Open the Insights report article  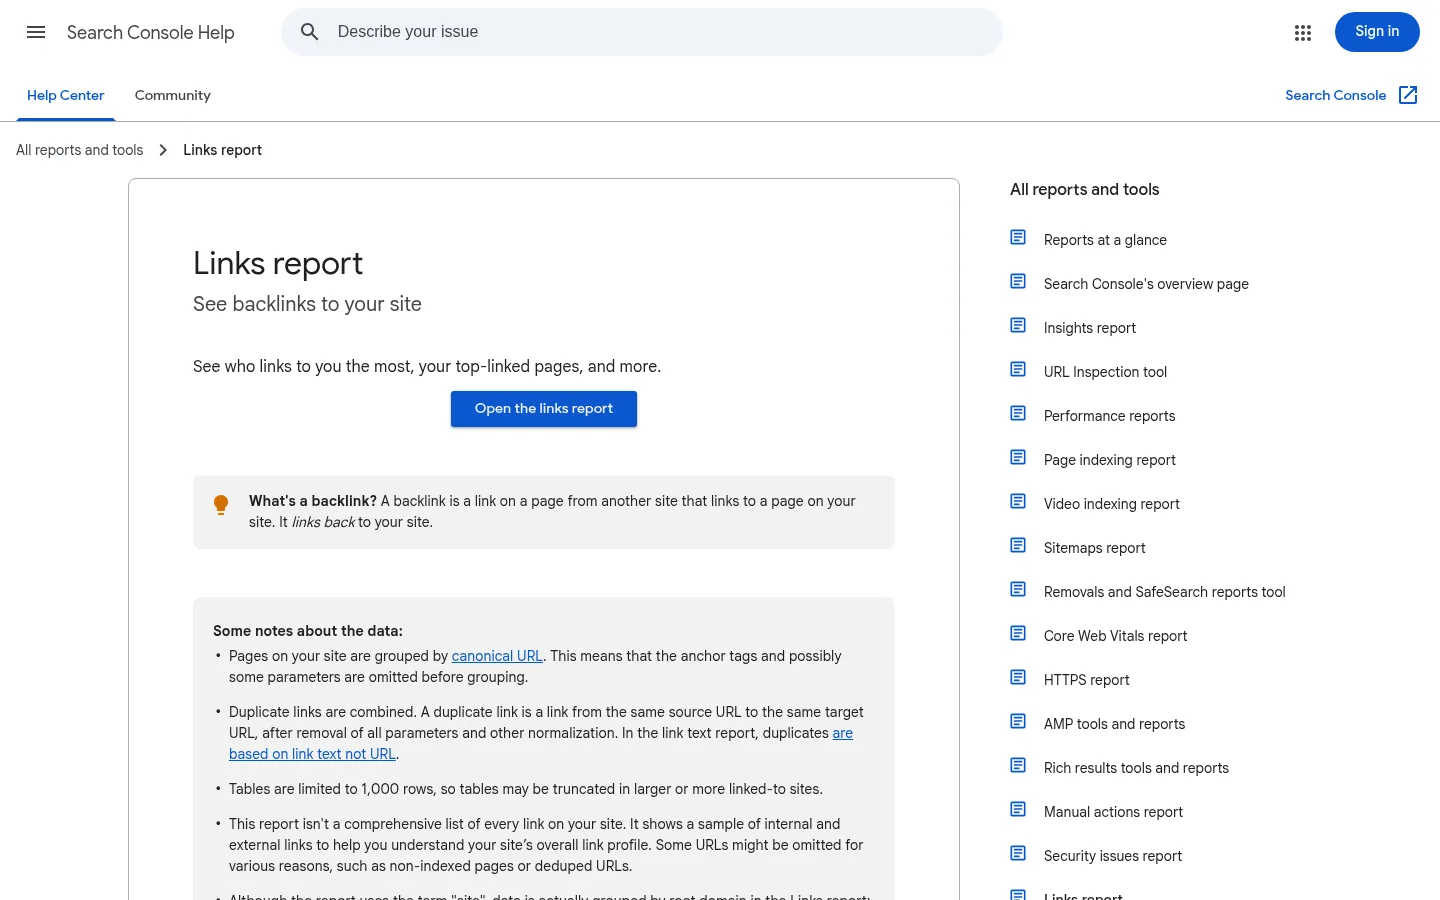[x=1089, y=328]
